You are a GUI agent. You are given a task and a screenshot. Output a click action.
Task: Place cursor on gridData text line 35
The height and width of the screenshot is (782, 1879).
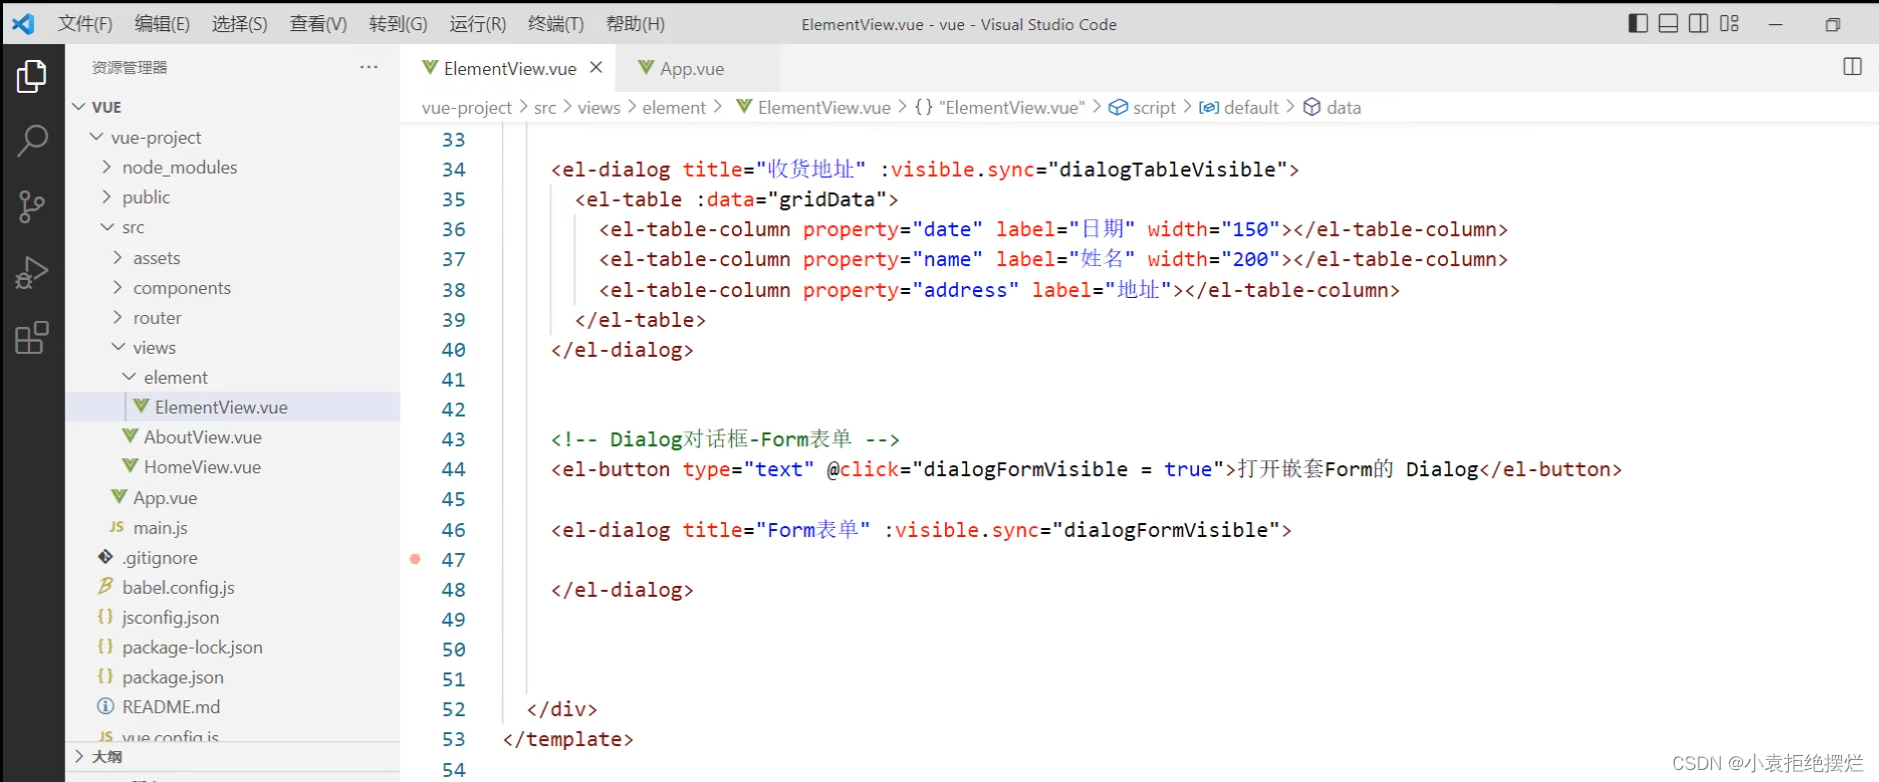(x=826, y=199)
